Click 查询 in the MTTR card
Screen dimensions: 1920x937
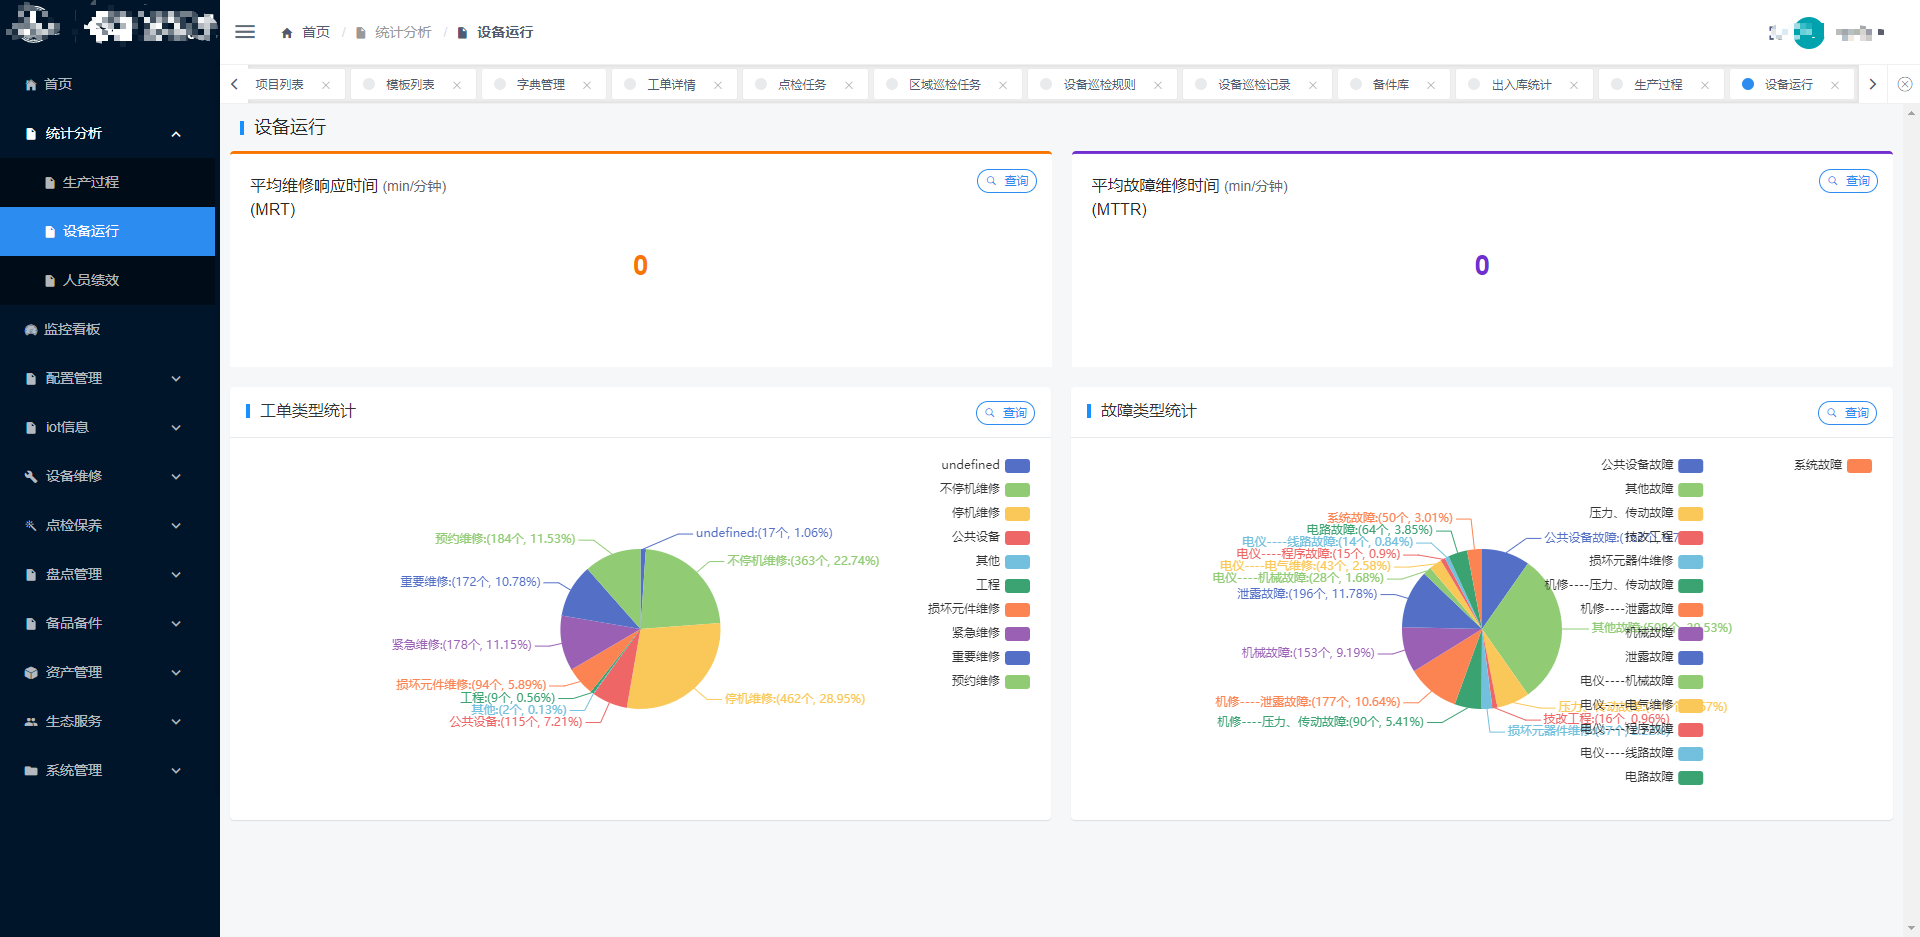click(1848, 181)
